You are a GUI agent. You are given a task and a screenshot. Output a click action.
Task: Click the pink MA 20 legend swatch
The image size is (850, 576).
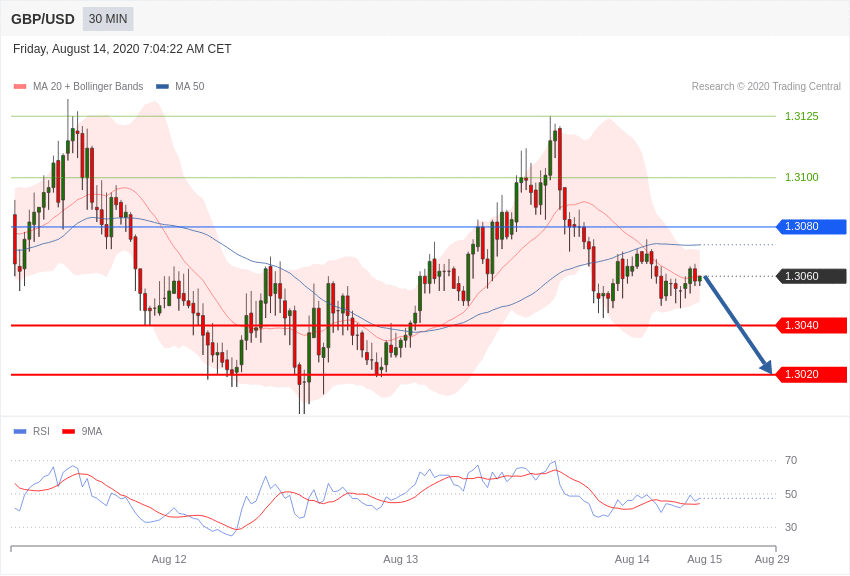(20, 86)
